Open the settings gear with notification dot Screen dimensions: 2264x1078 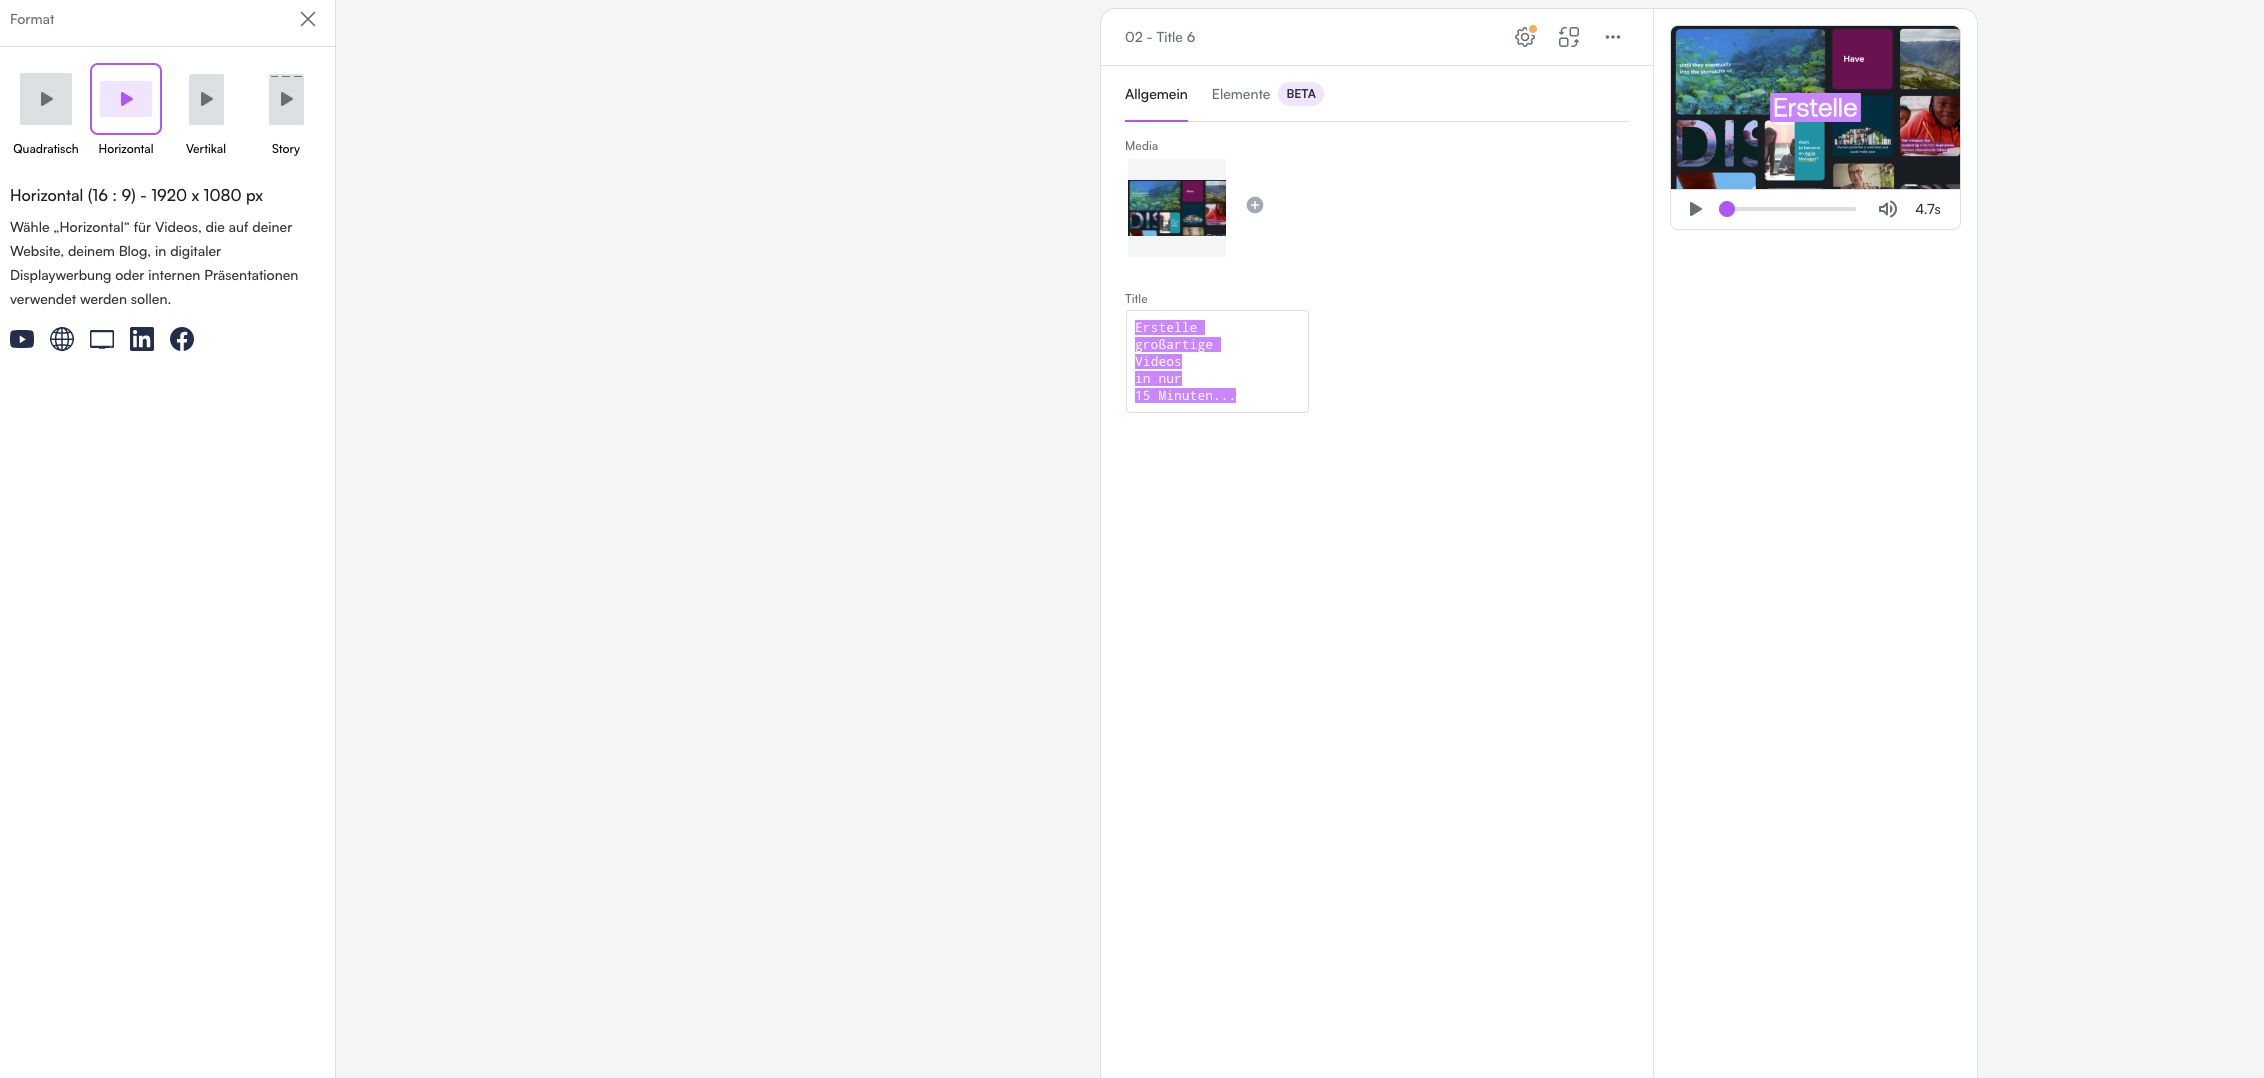(x=1524, y=36)
